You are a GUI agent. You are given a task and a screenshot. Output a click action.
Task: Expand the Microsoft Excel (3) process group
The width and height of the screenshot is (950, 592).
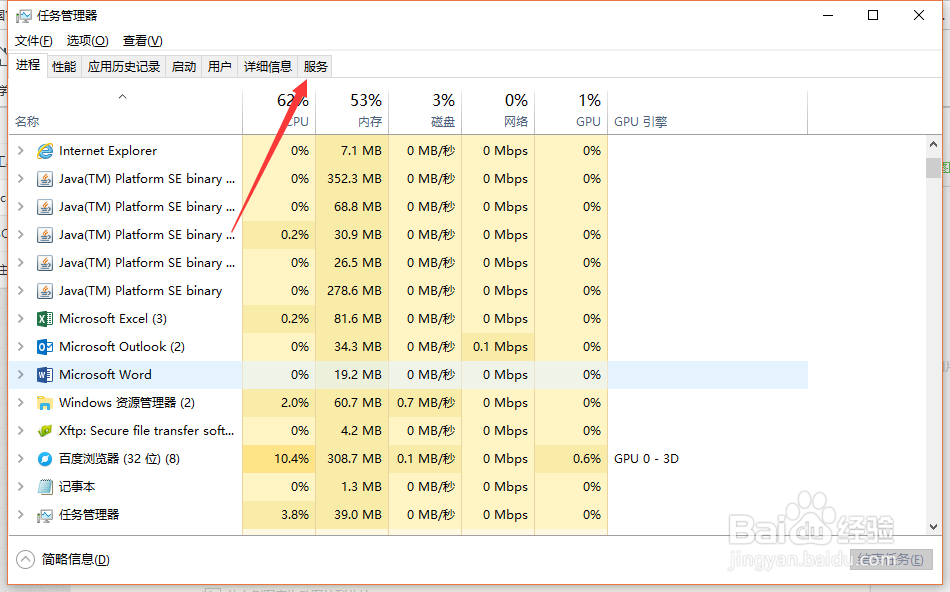(x=21, y=319)
